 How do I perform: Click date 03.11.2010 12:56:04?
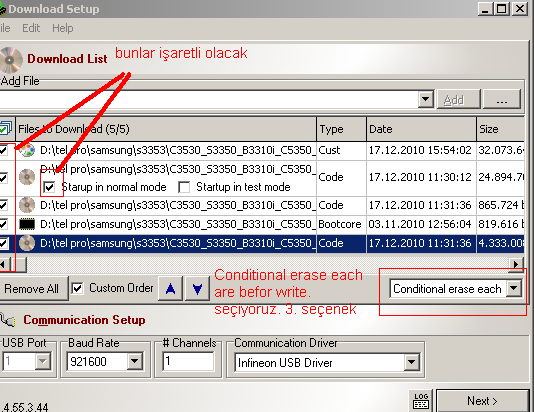point(420,224)
